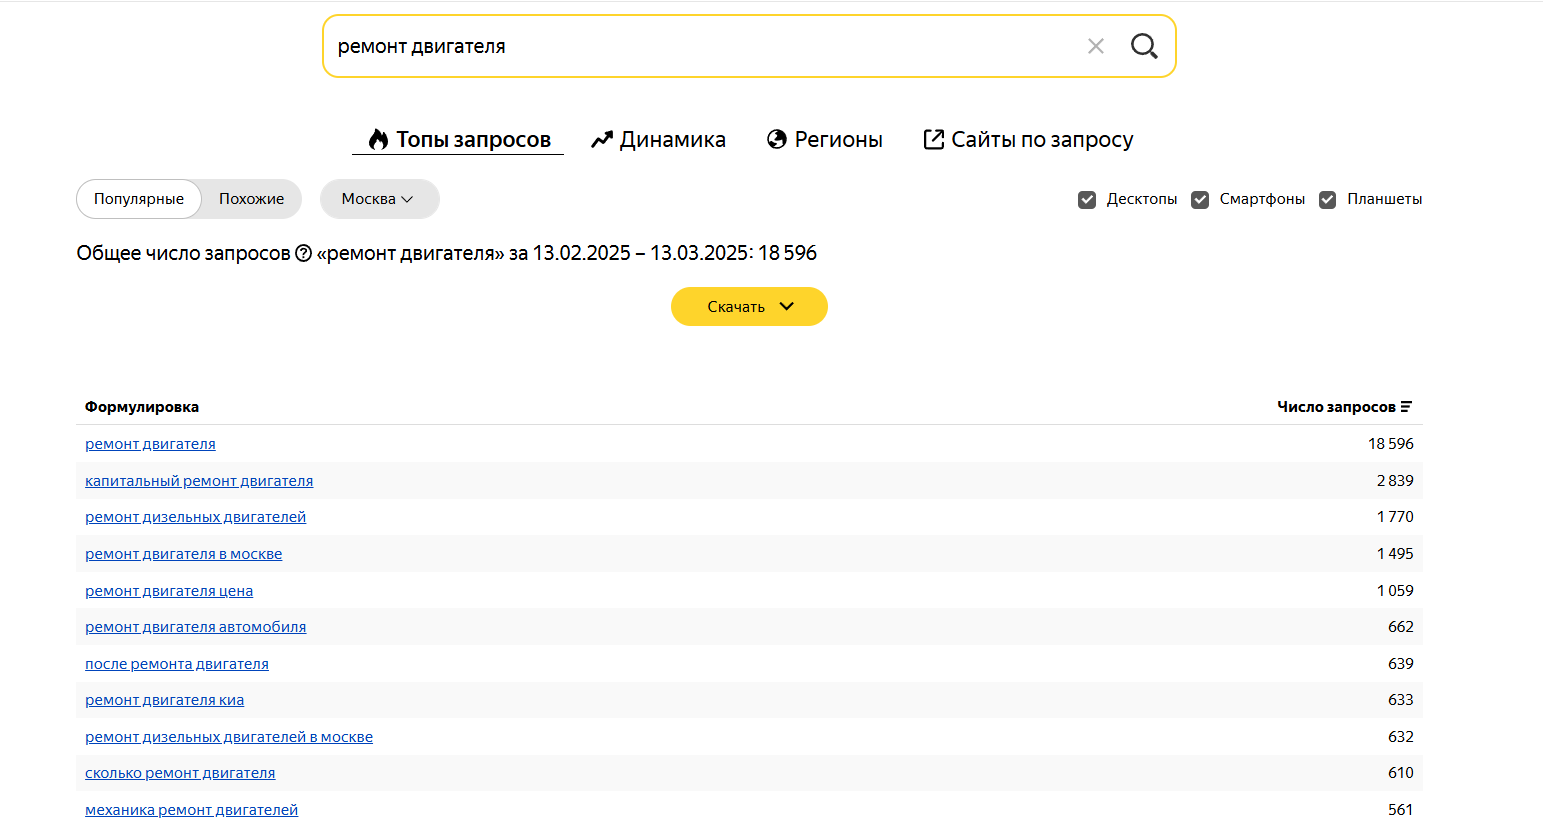Open механика ремонт двигателей link
Viewport: 1543px width, 828px height.
click(191, 810)
